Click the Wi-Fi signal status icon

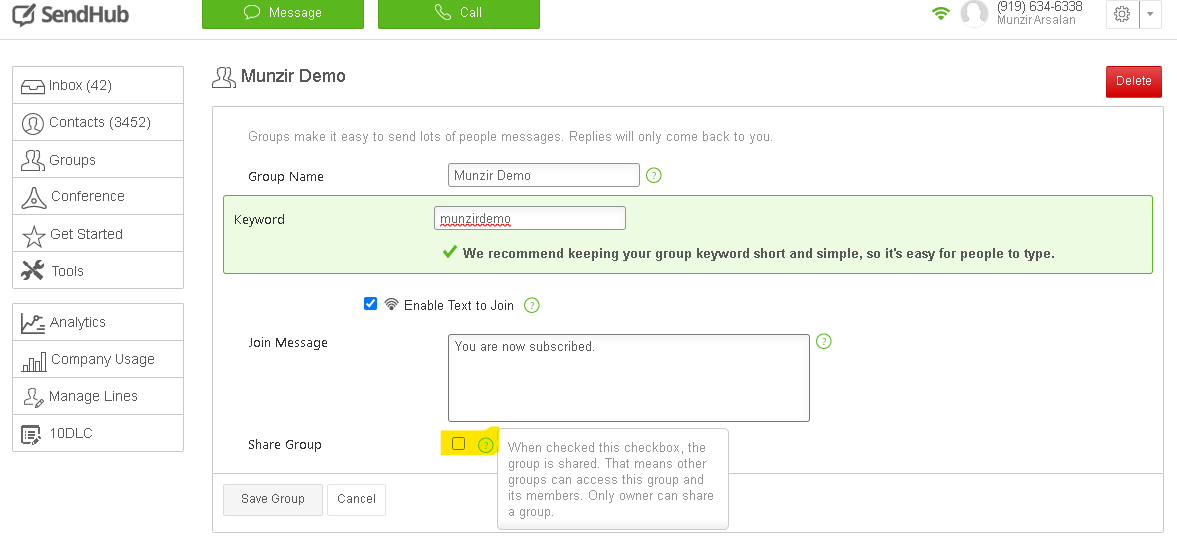pos(940,14)
